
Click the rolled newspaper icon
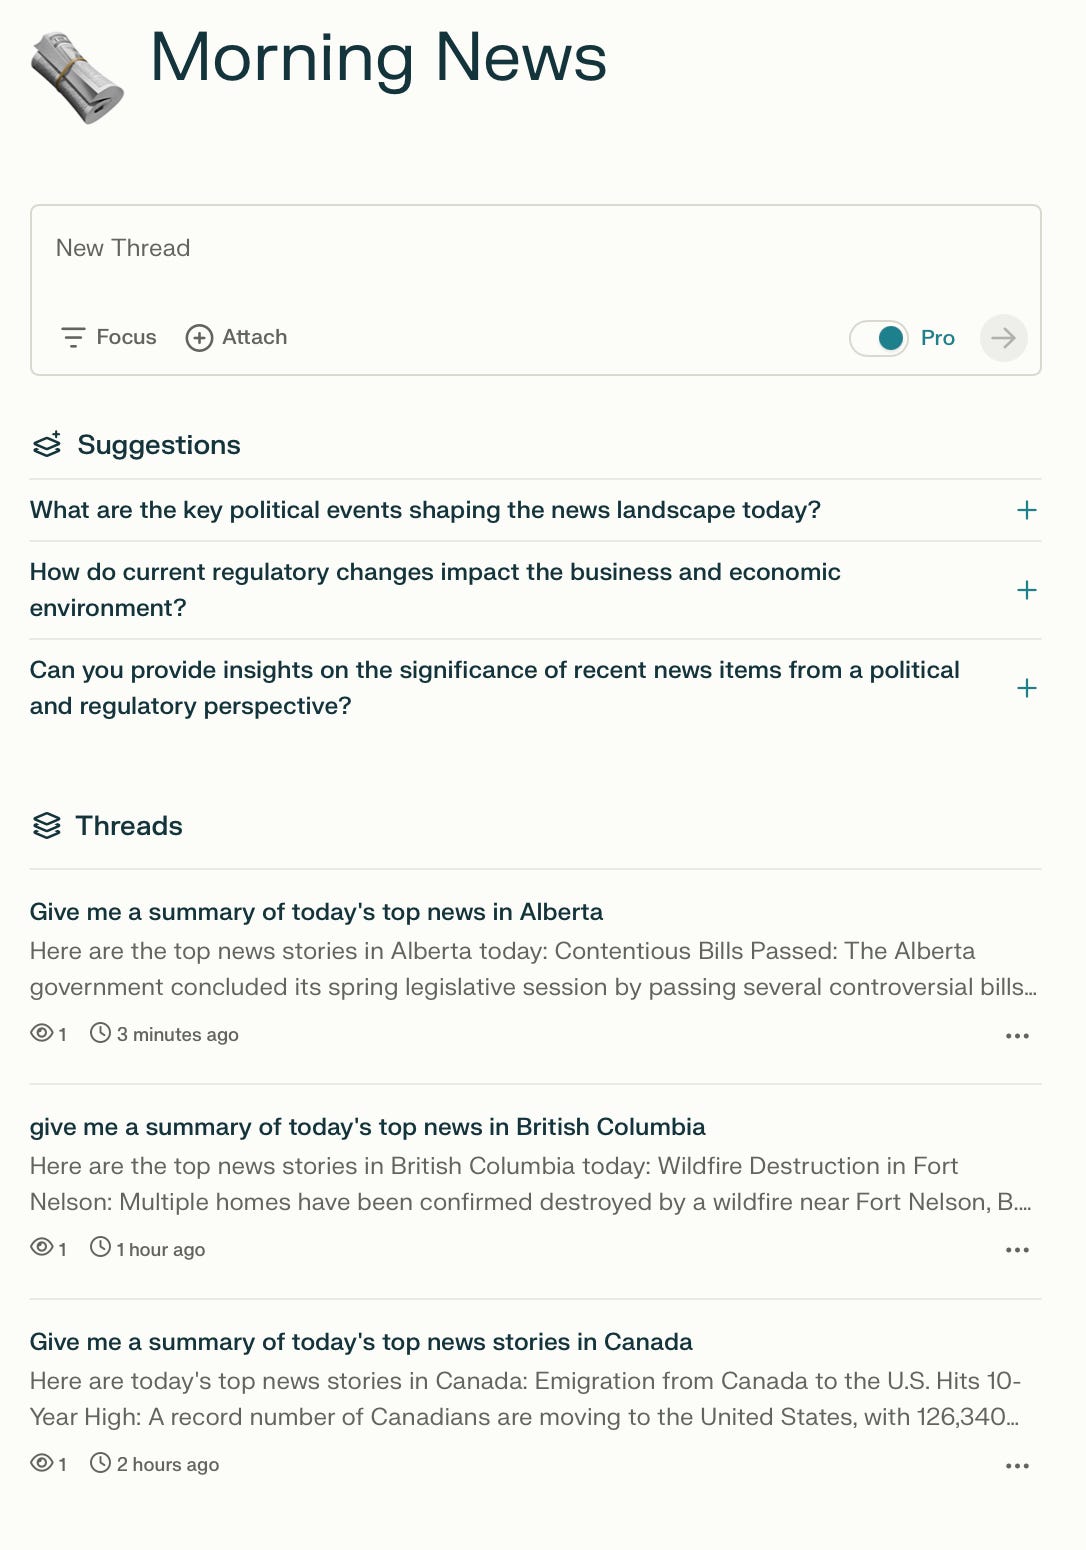click(x=77, y=78)
